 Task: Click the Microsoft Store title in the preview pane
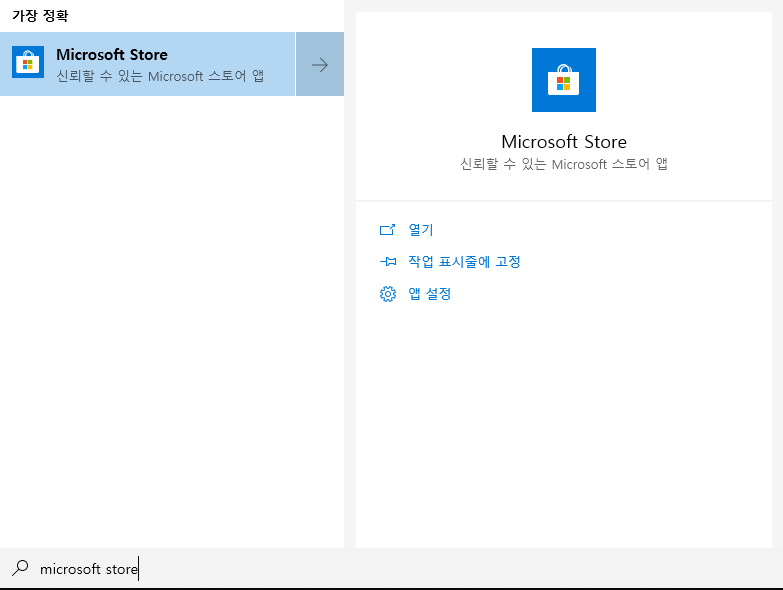click(564, 142)
